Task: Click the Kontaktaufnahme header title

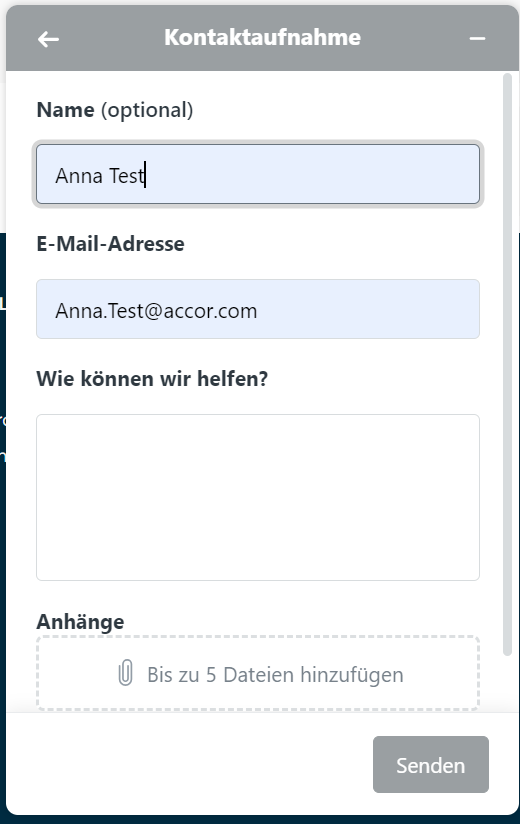Action: click(x=263, y=37)
